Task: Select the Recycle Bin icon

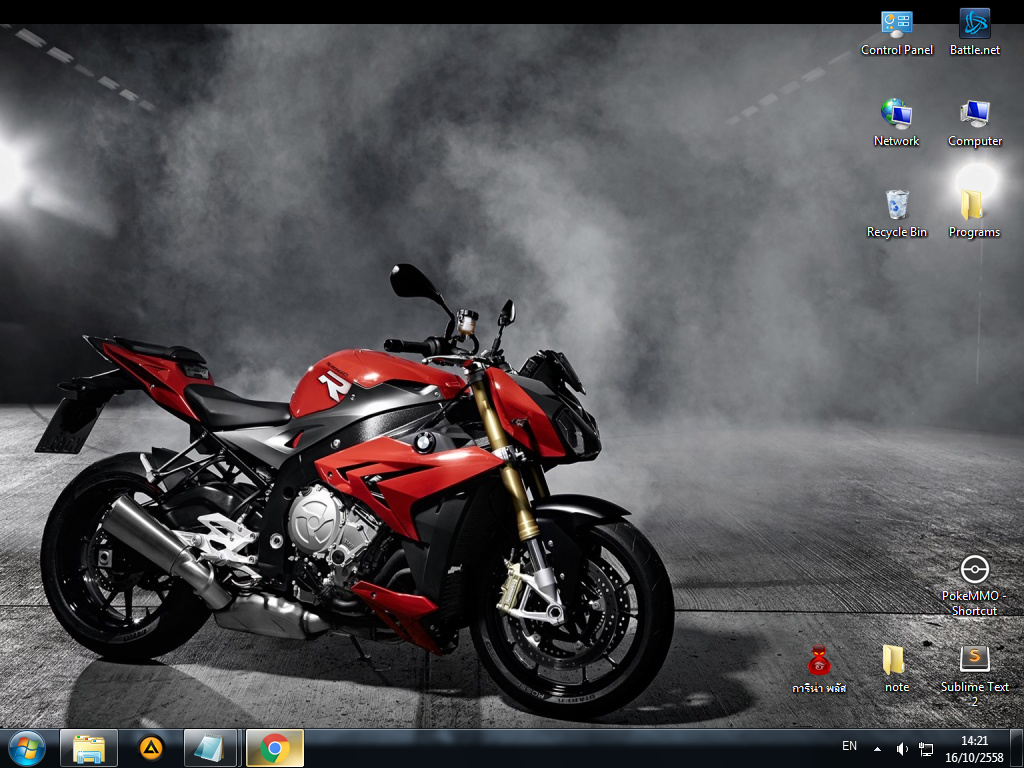Action: coord(897,214)
